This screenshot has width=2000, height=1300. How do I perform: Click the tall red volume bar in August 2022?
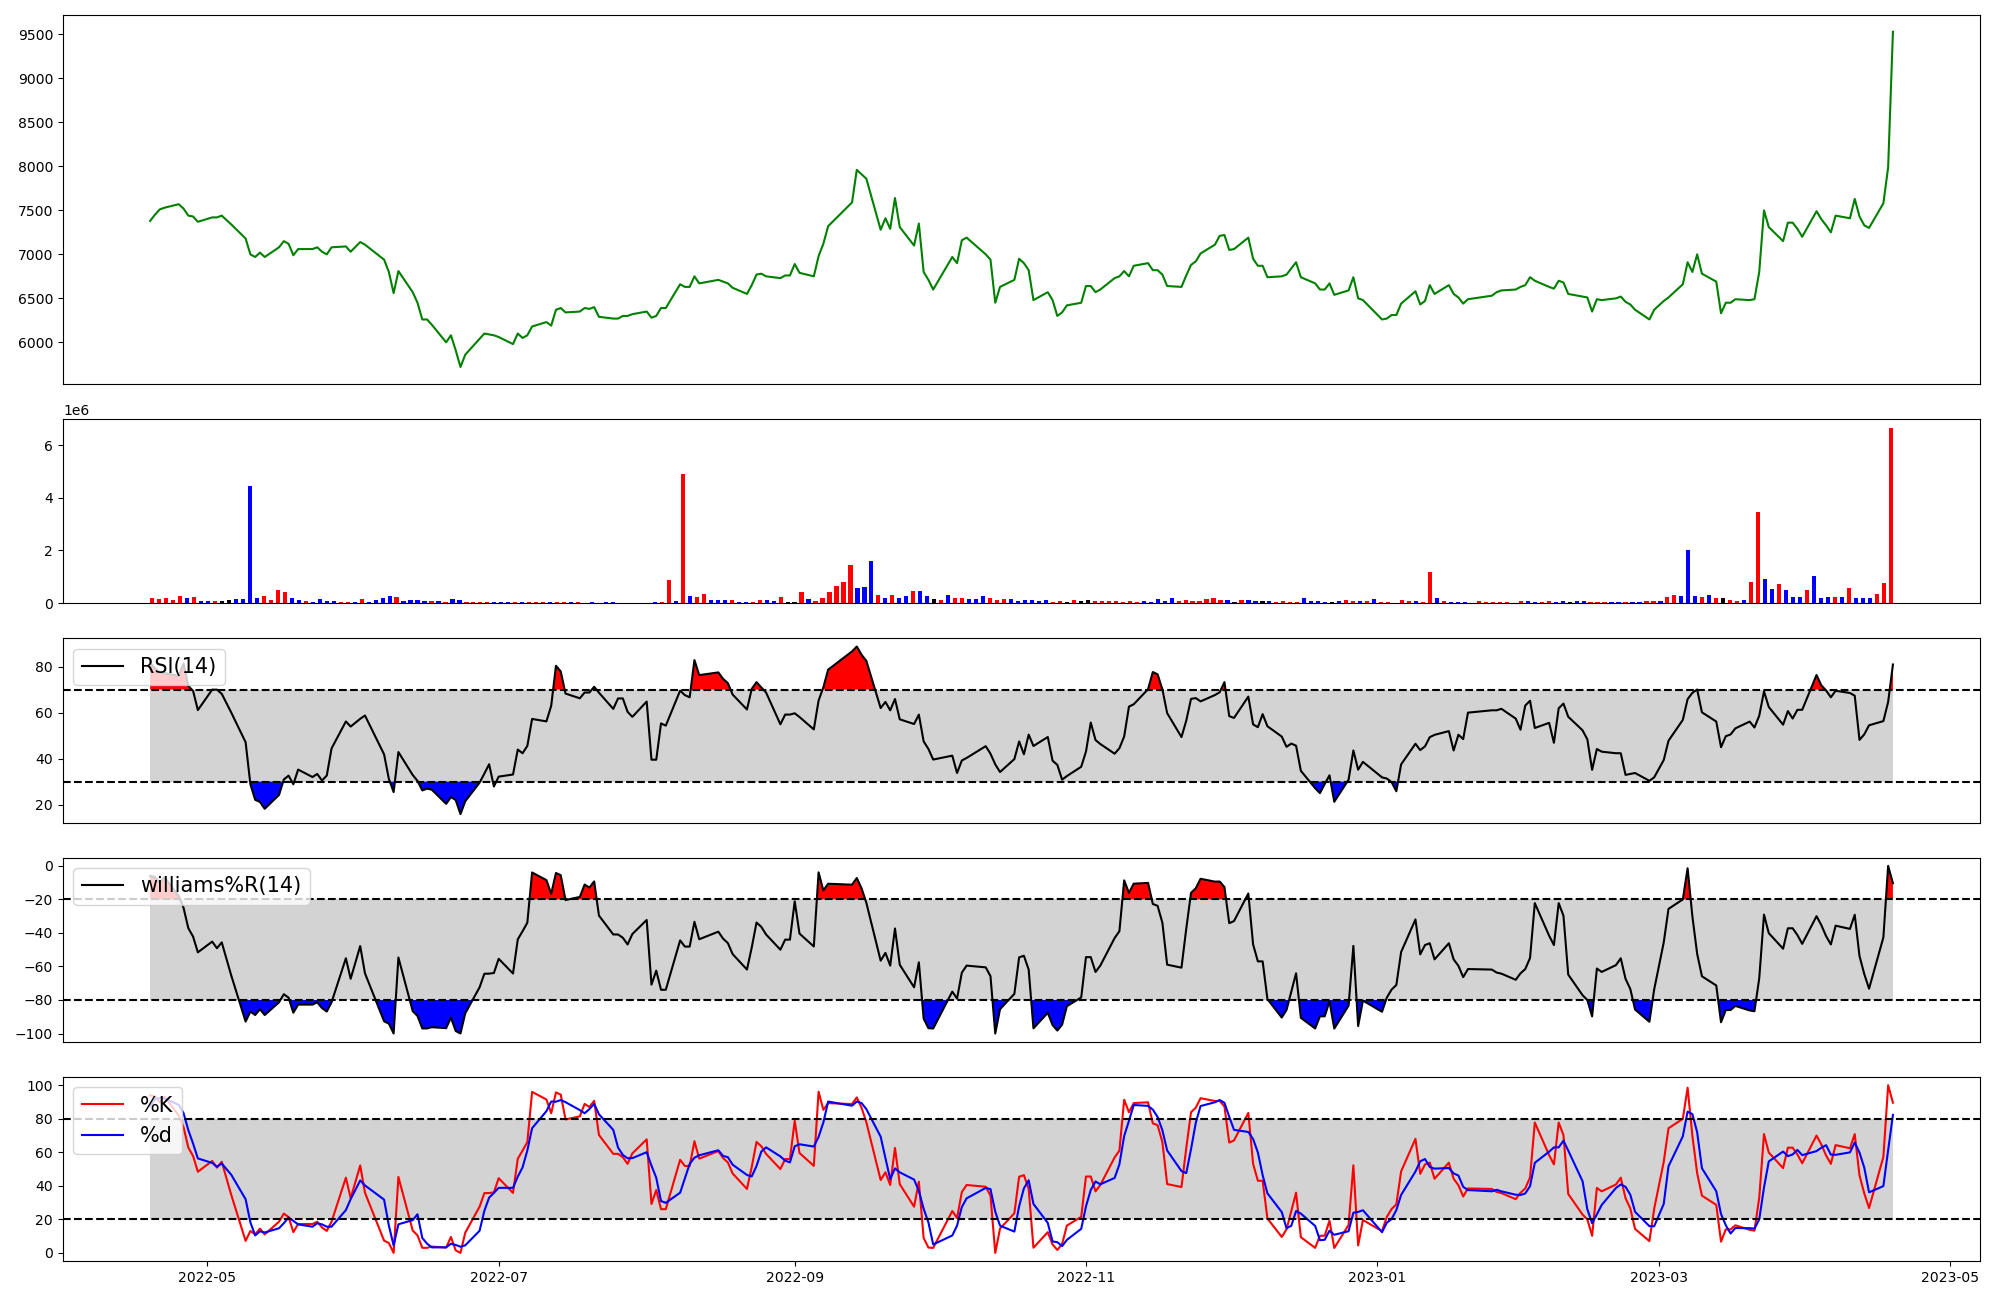pyautogui.click(x=683, y=540)
